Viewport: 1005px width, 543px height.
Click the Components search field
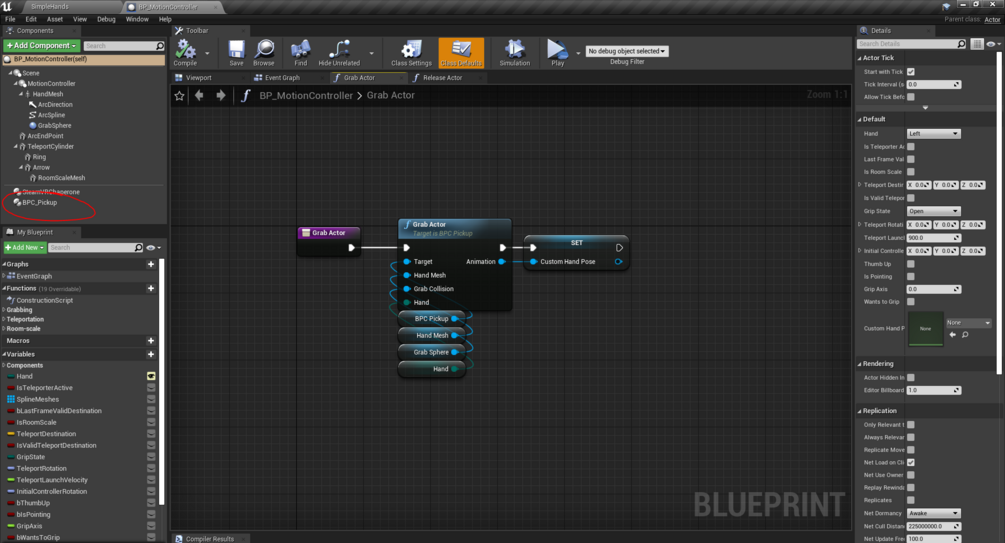point(124,46)
